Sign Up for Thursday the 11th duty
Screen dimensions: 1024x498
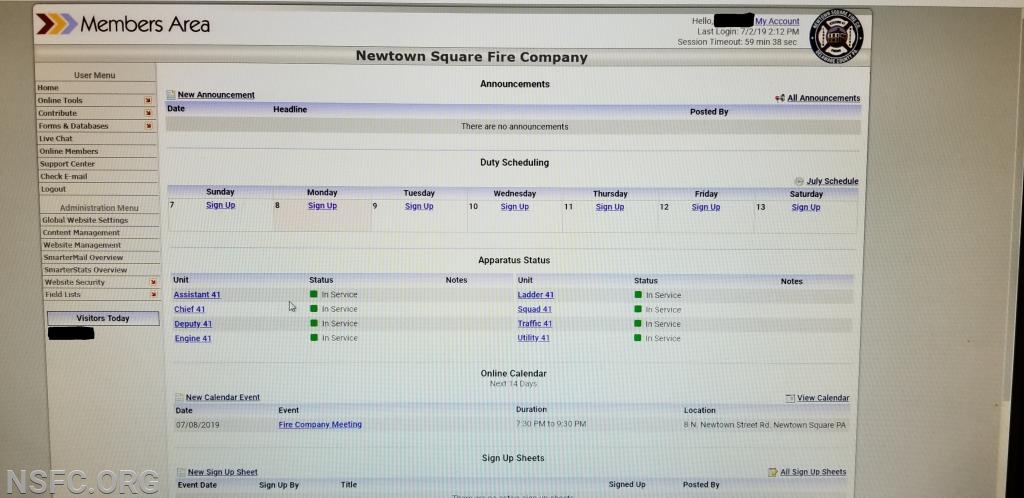[610, 207]
